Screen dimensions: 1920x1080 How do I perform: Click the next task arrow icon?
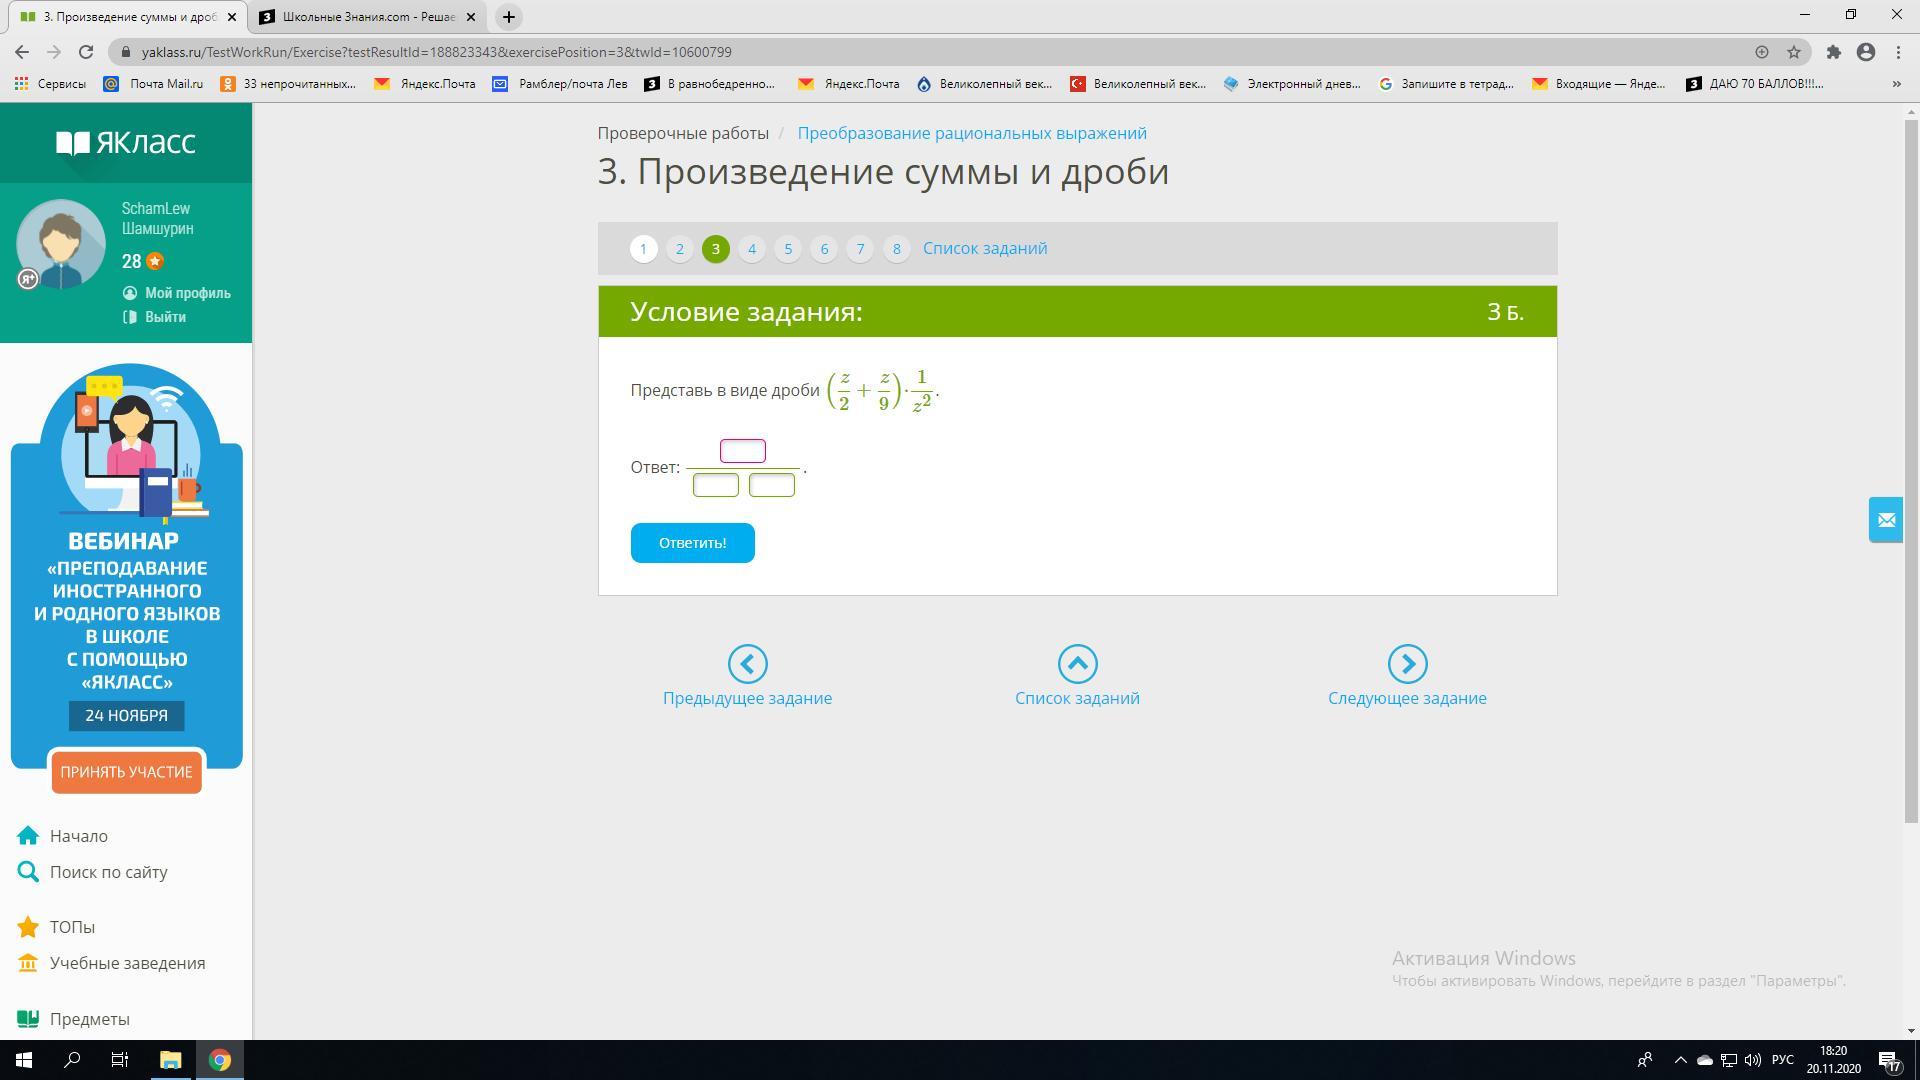tap(1407, 664)
